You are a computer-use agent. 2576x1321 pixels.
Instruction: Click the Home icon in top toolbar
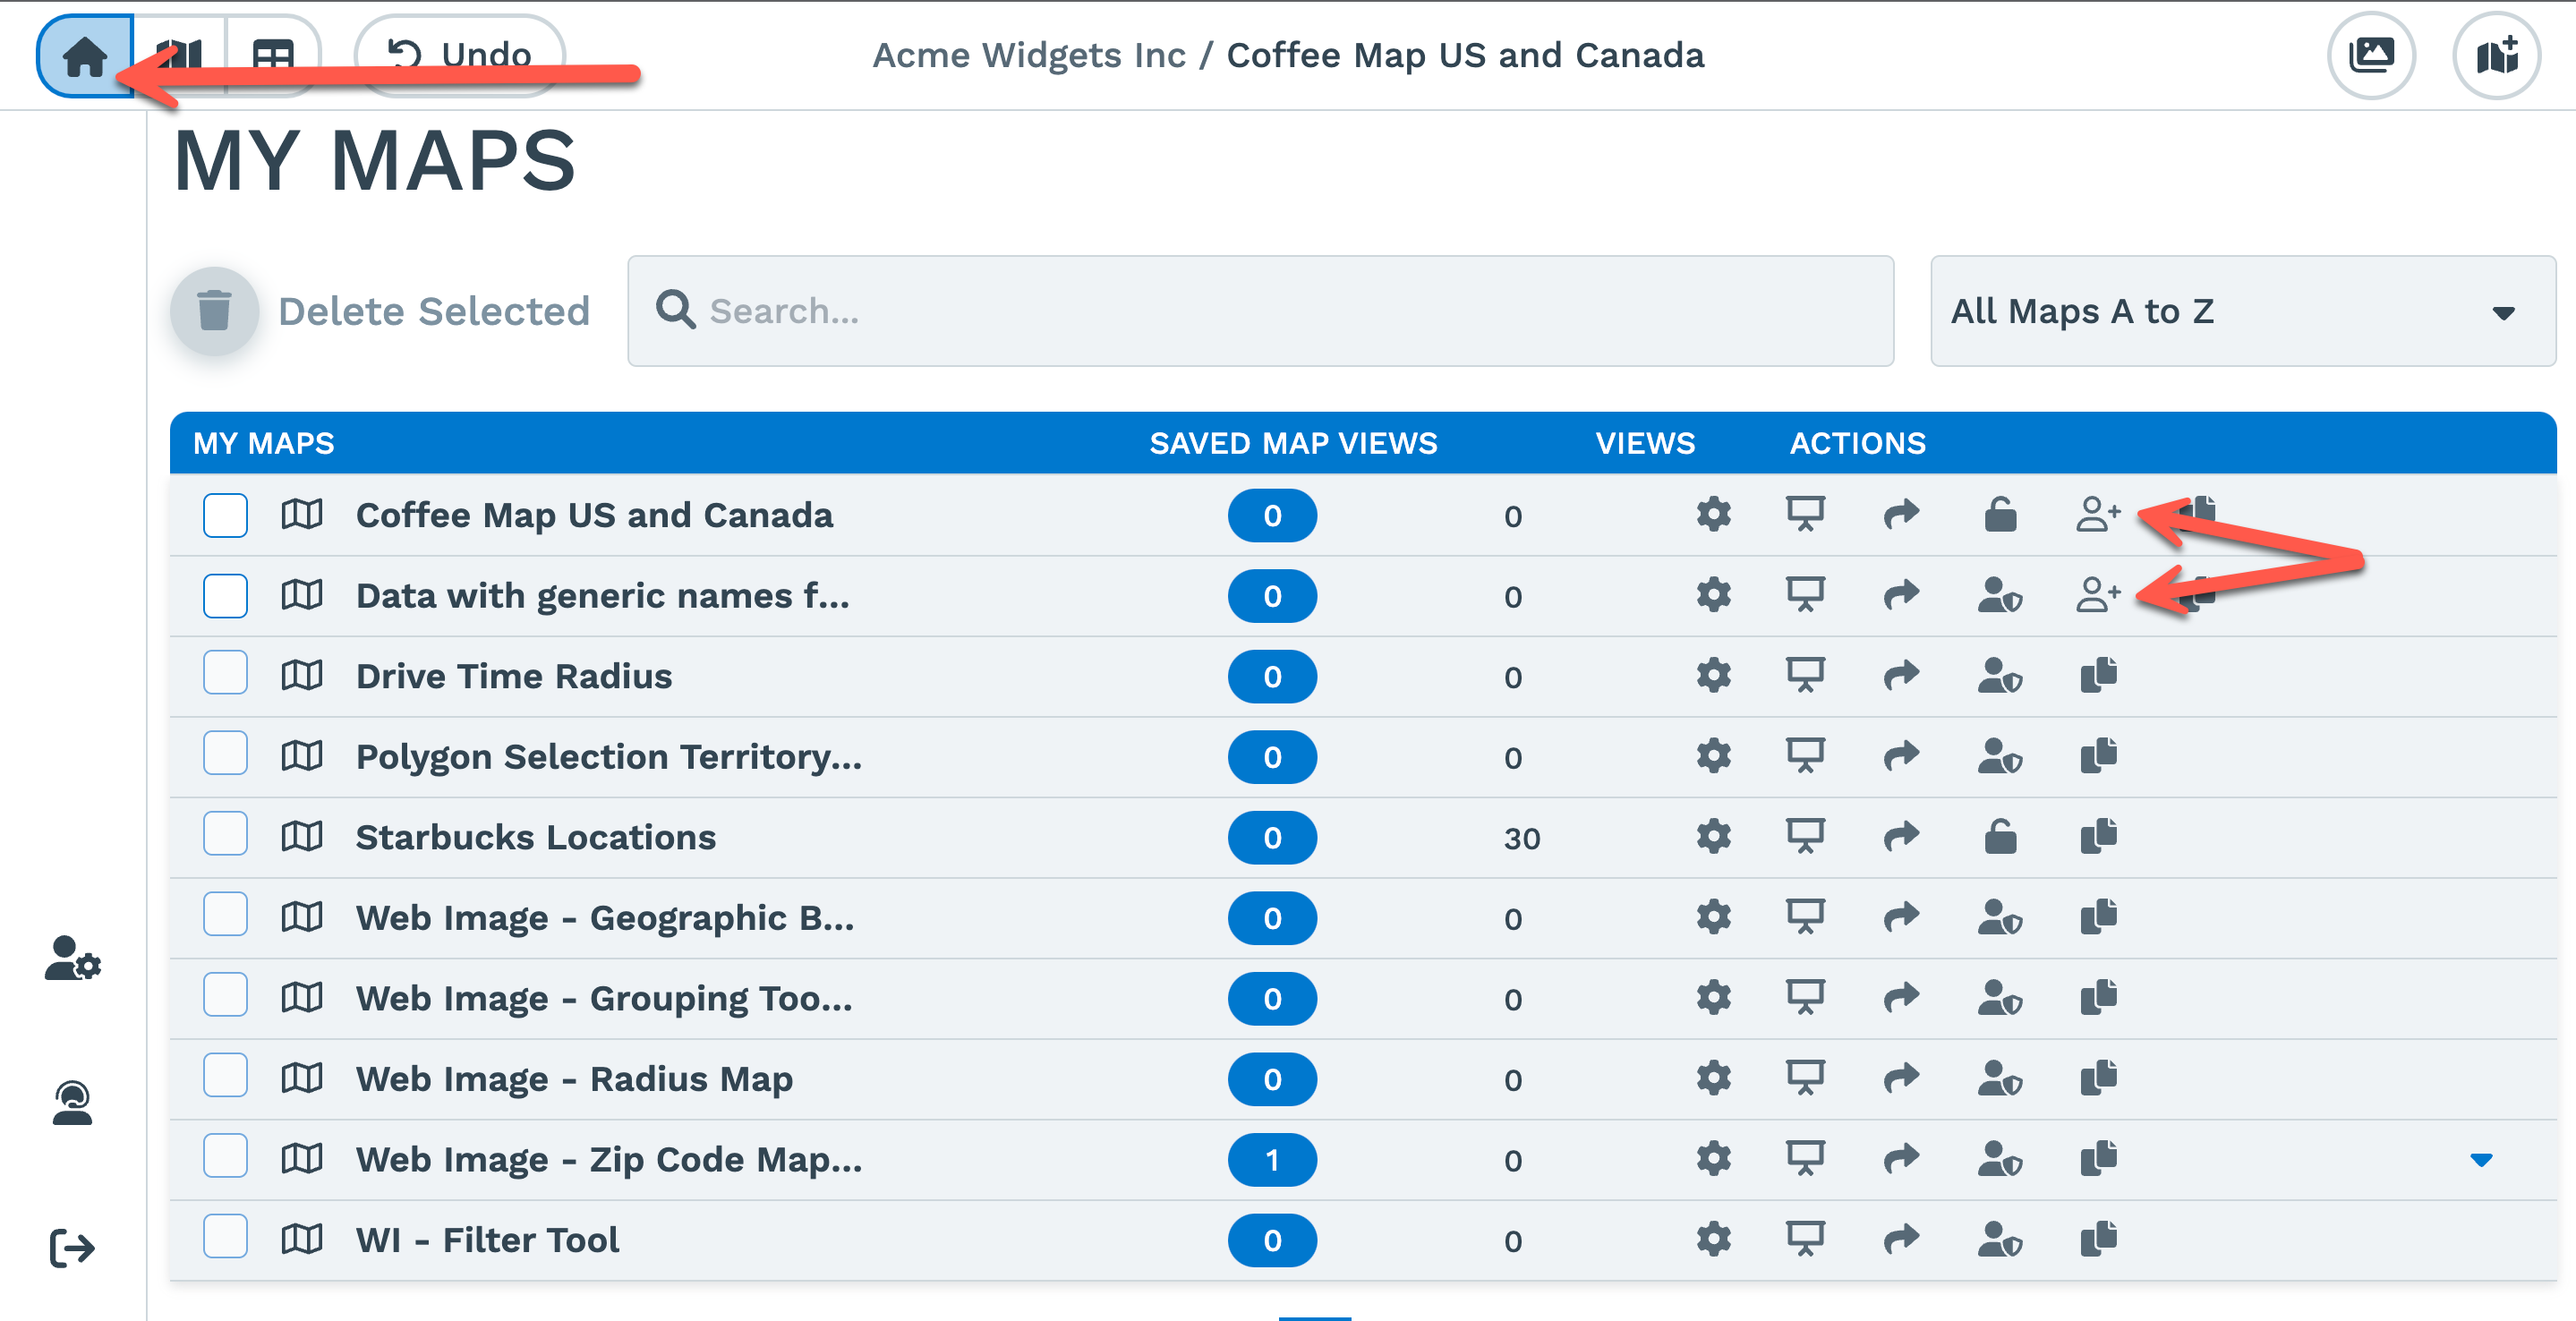(84, 56)
